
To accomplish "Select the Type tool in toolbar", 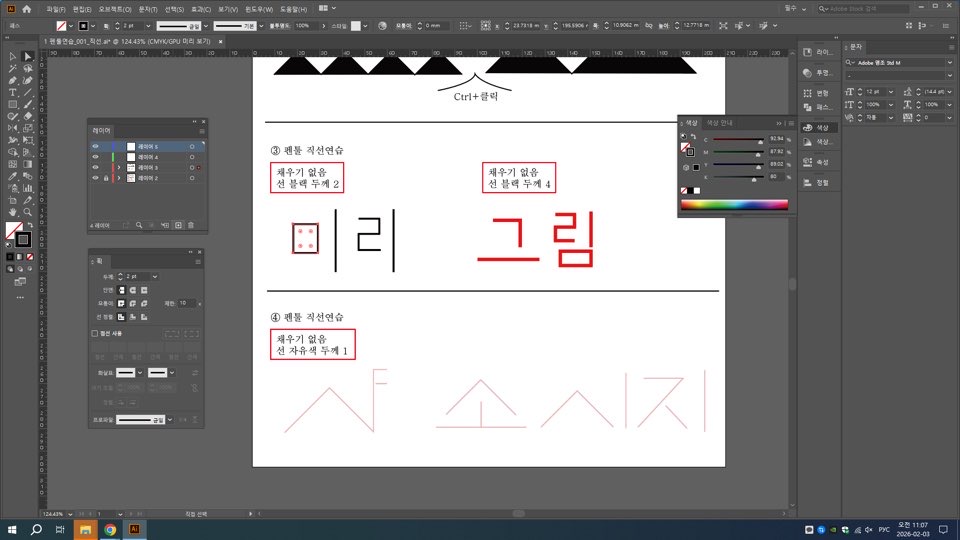I will [12, 92].
